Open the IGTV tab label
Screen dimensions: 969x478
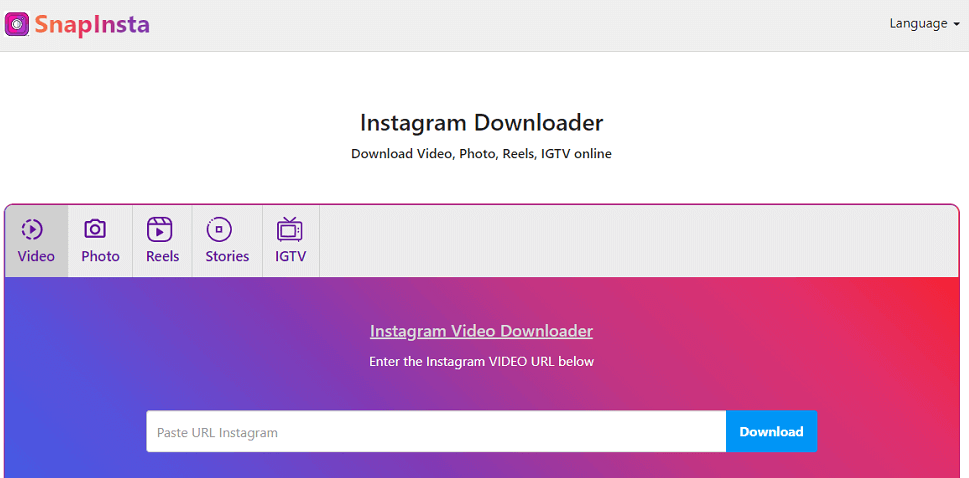(x=290, y=256)
